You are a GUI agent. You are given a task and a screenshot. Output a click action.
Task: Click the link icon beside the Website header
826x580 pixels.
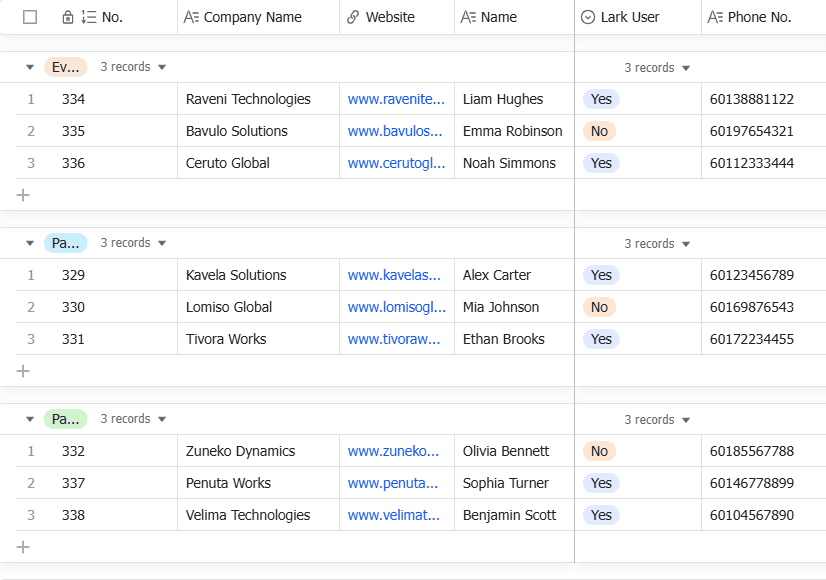(353, 17)
